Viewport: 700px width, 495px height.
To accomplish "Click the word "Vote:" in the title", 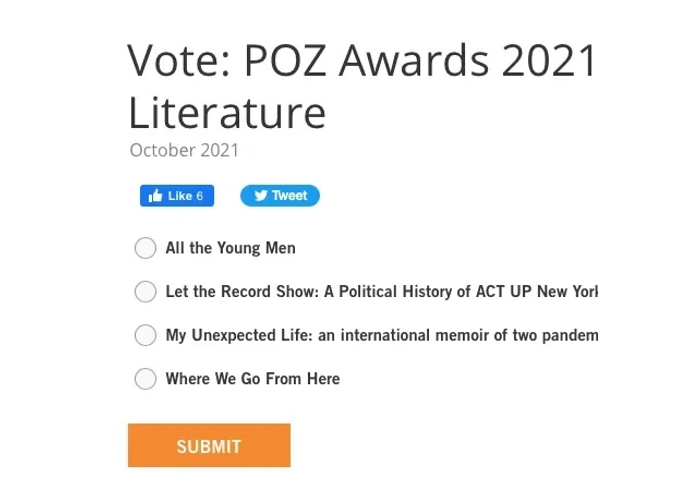I will click(x=179, y=61).
